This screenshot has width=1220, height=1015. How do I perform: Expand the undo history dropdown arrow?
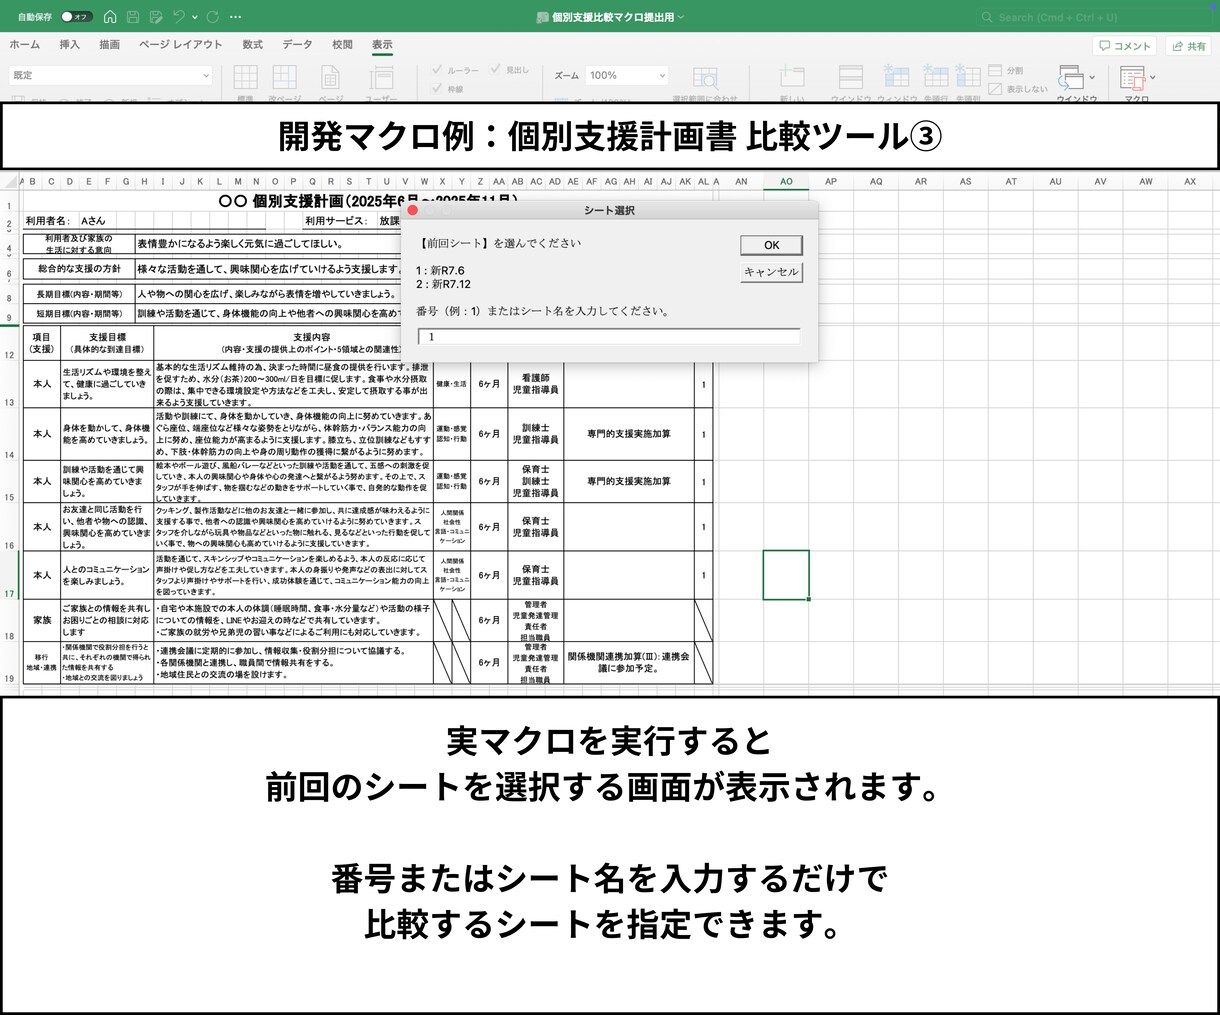194,17
